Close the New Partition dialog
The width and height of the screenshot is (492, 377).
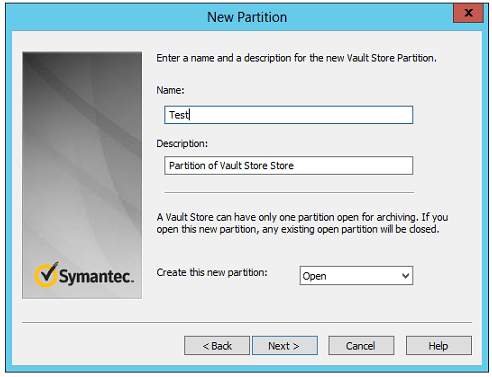(x=468, y=13)
